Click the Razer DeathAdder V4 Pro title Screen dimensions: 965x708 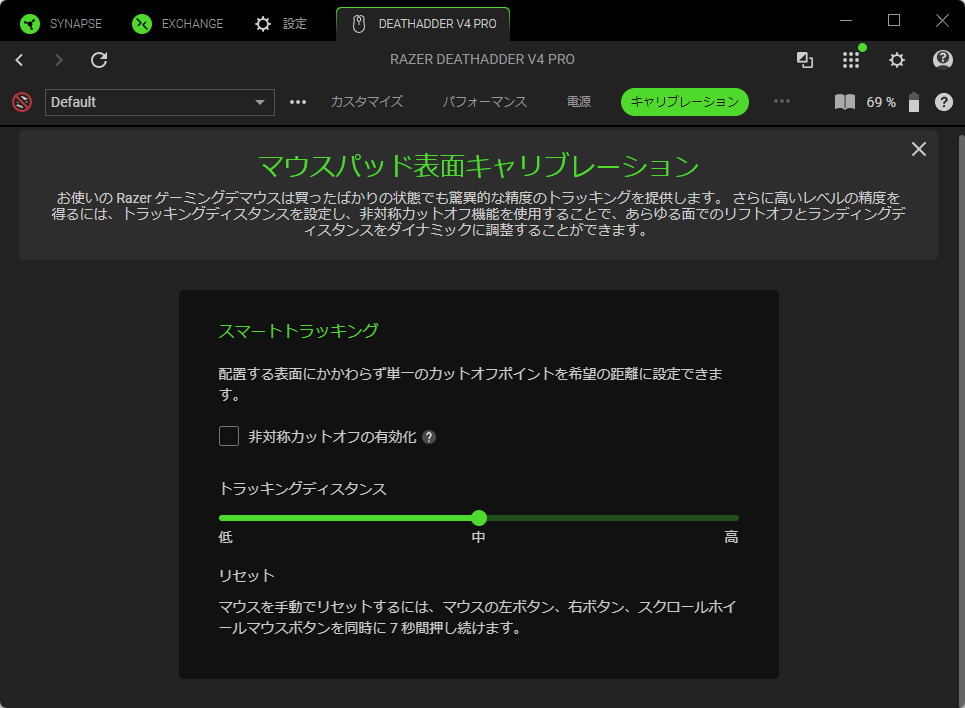pos(482,59)
